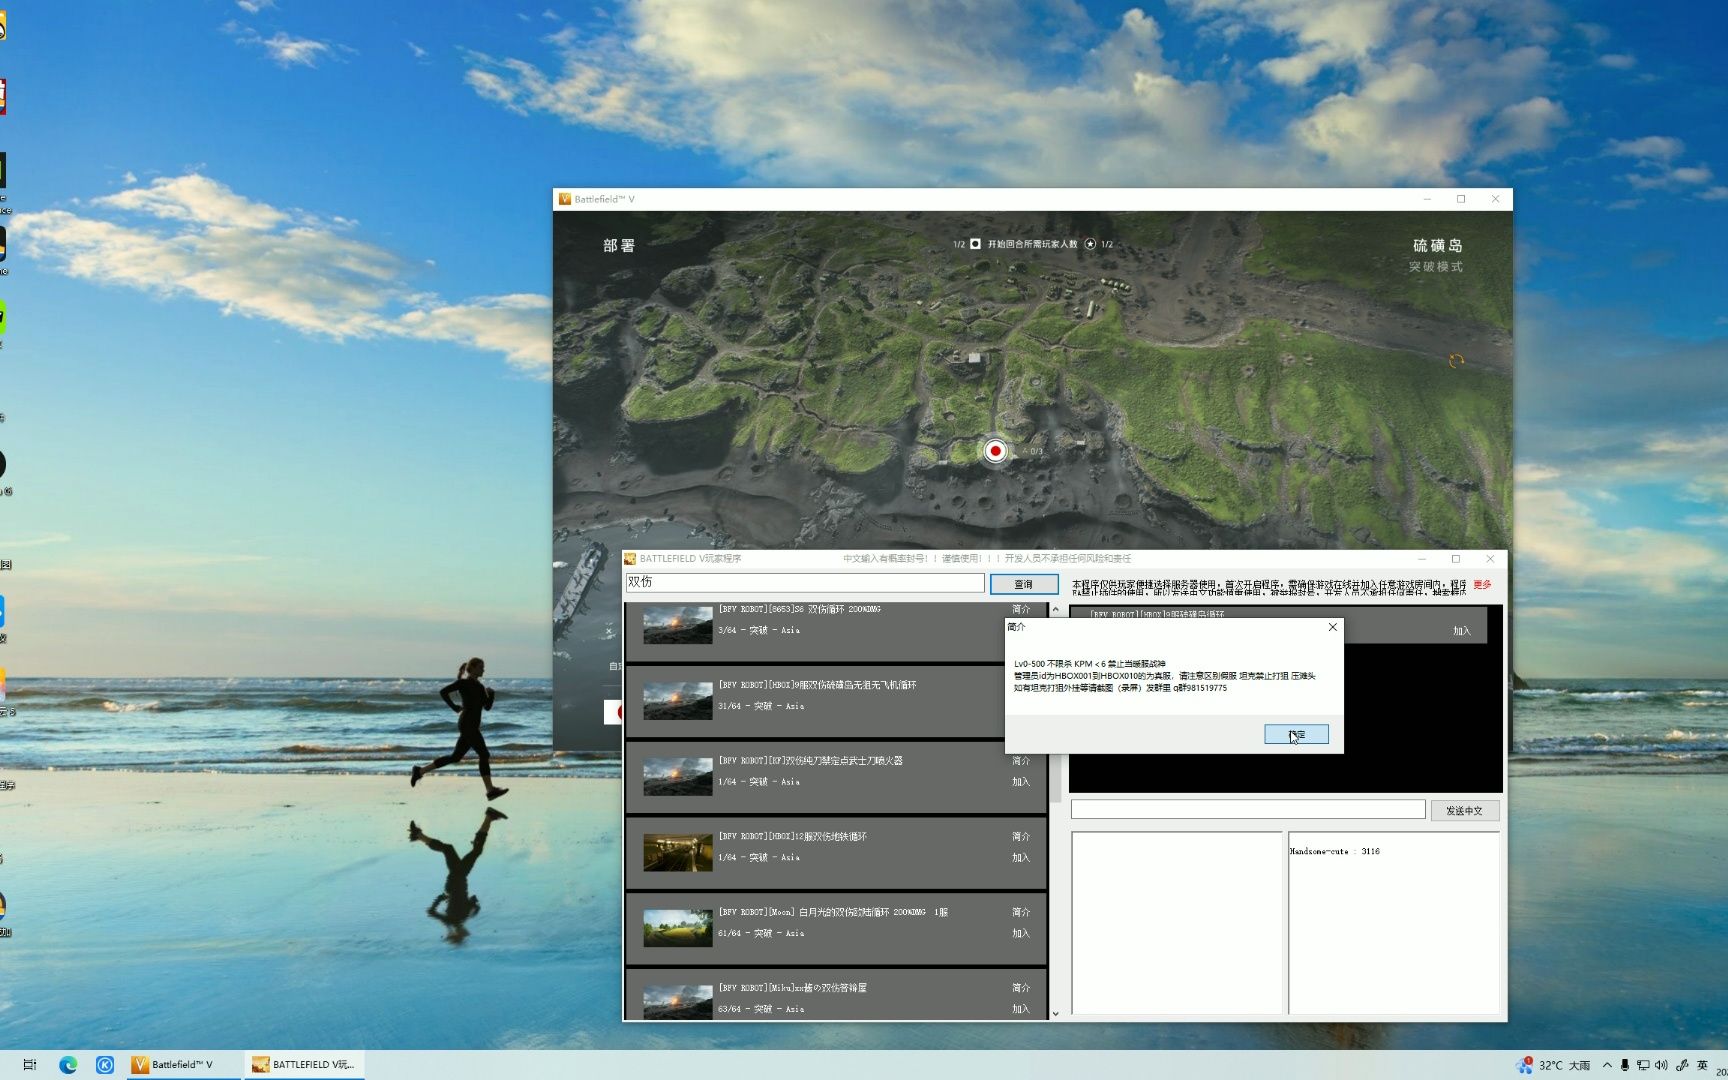Viewport: 1728px width, 1080px height.
Task: Click the microphone tray icon
Action: pyautogui.click(x=1625, y=1065)
